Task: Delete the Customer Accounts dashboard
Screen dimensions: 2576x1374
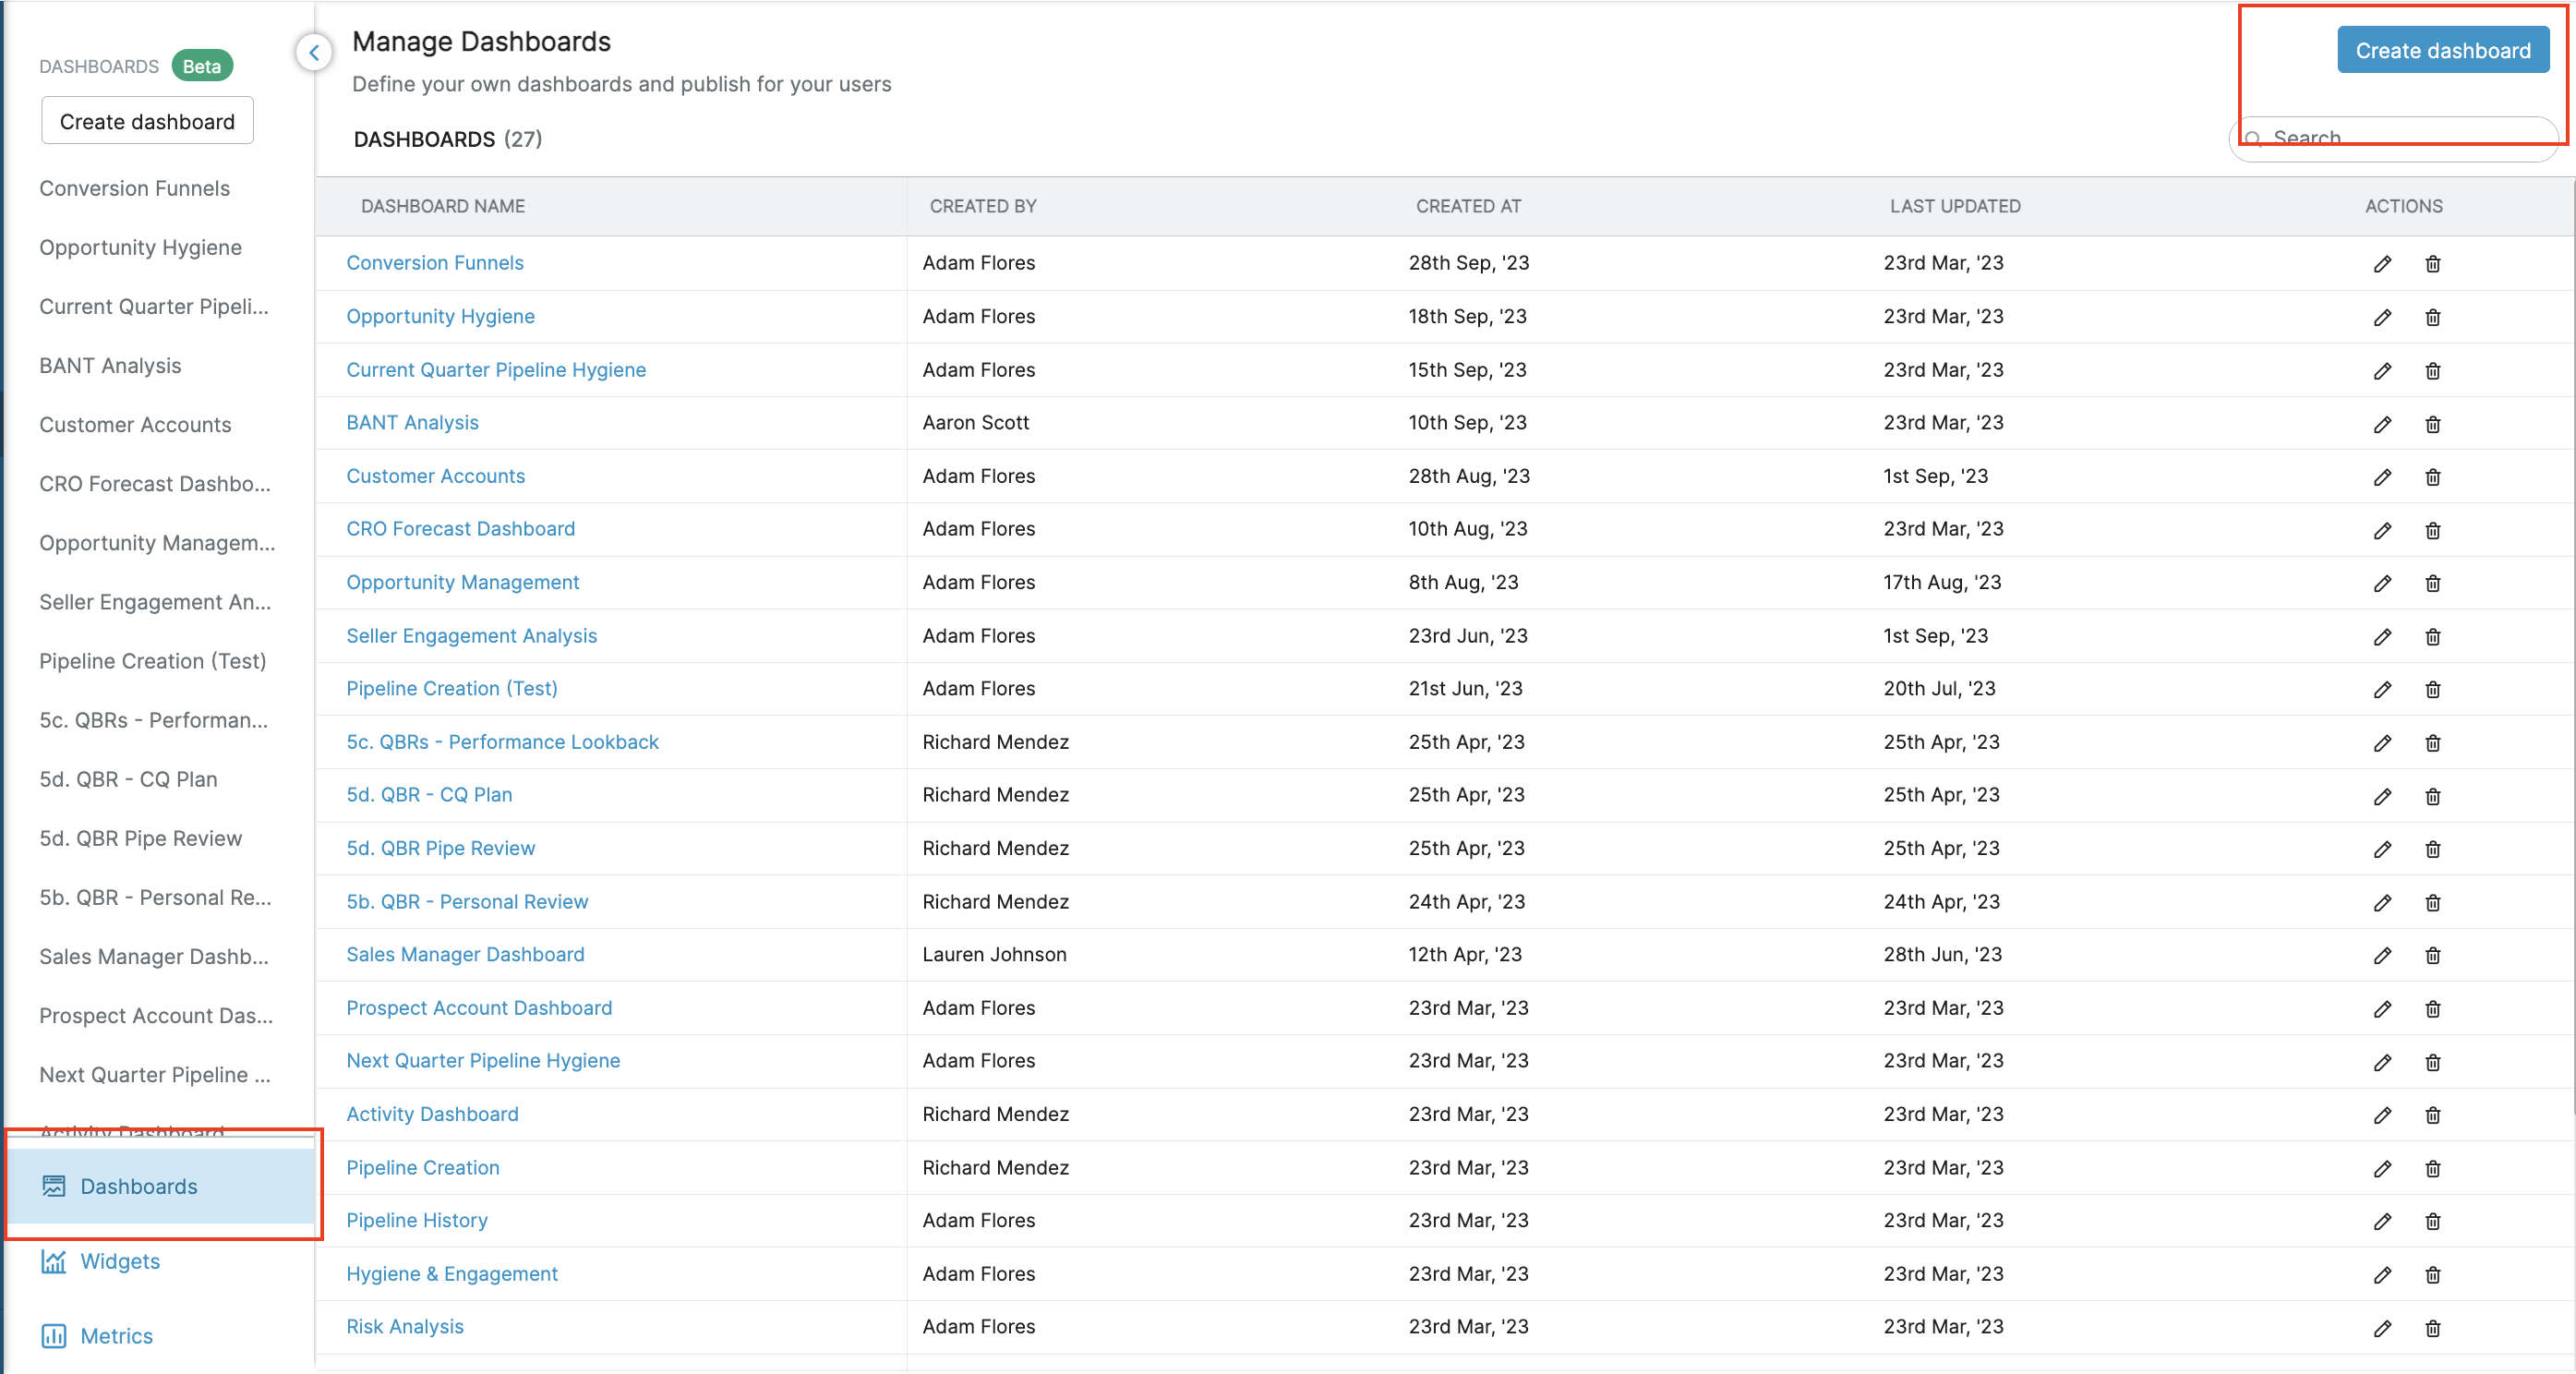Action: 2433,477
